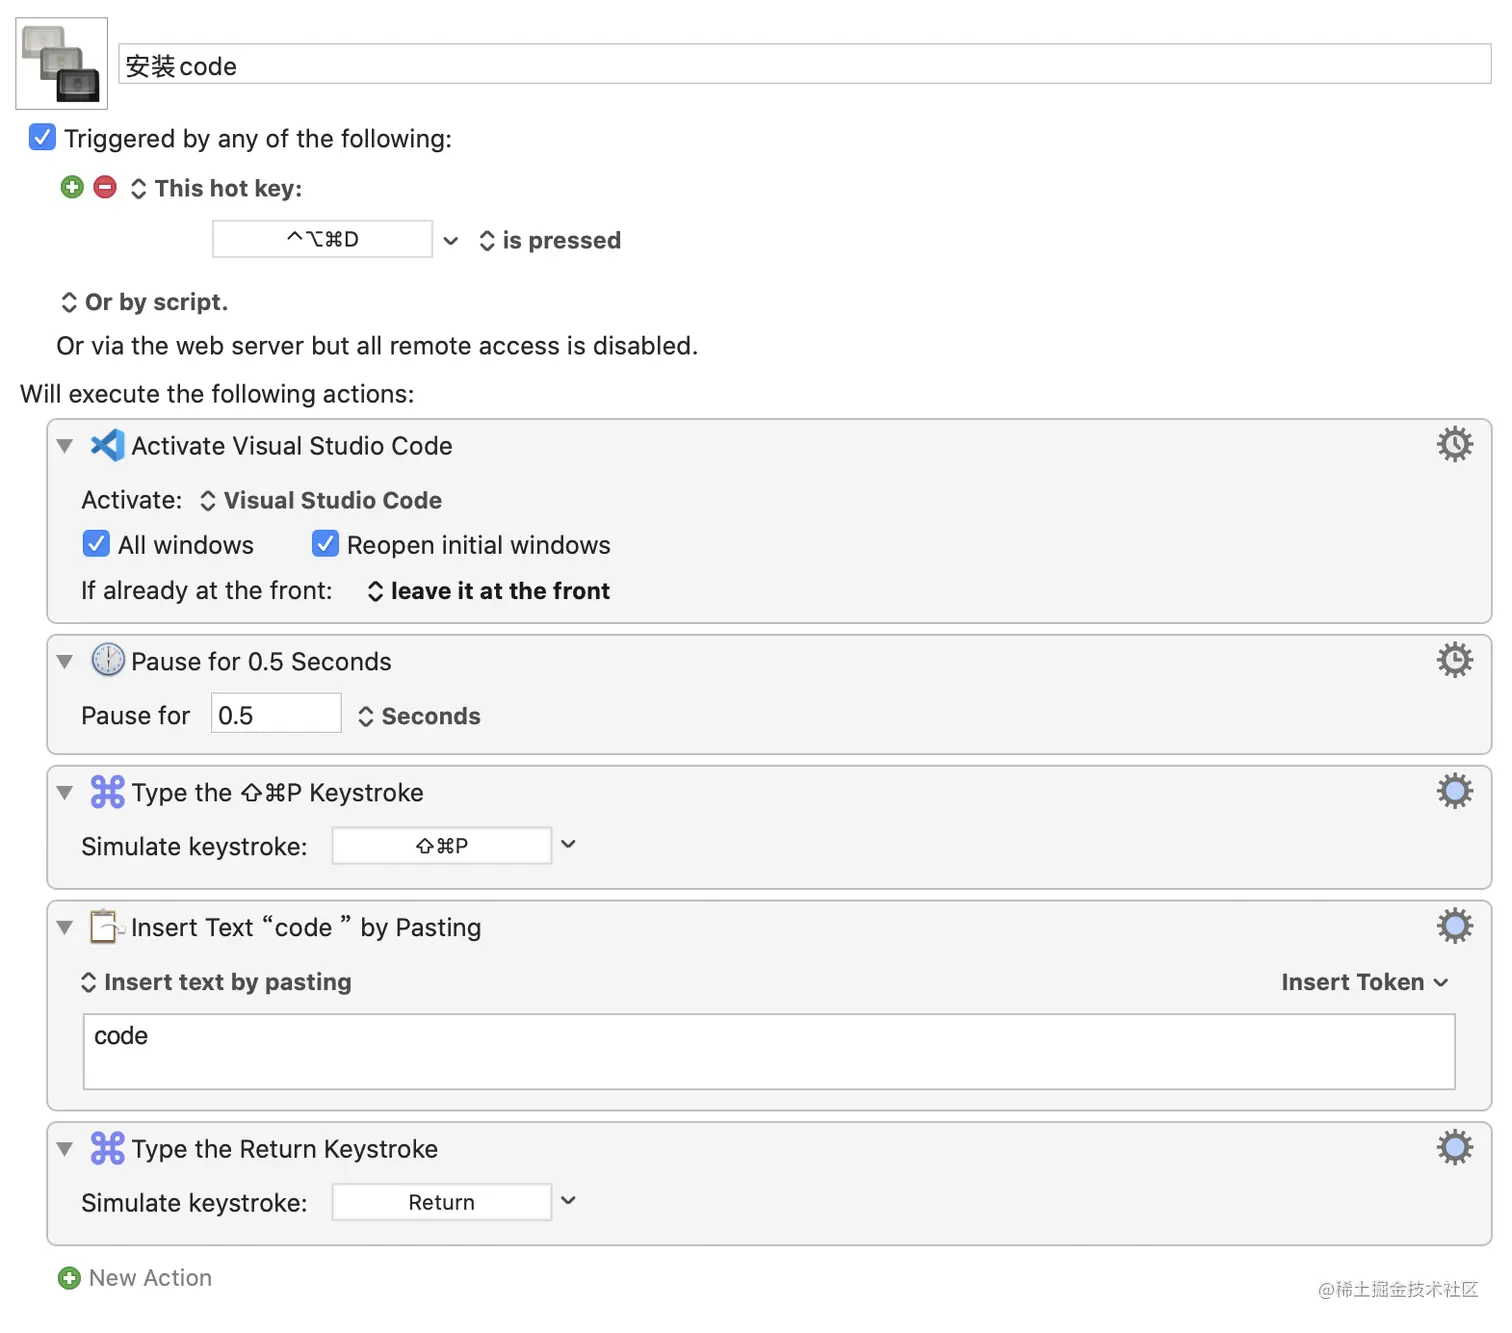Click the 'Type the Return Keystroke' title
The width and height of the screenshot is (1512, 1333).
click(285, 1149)
